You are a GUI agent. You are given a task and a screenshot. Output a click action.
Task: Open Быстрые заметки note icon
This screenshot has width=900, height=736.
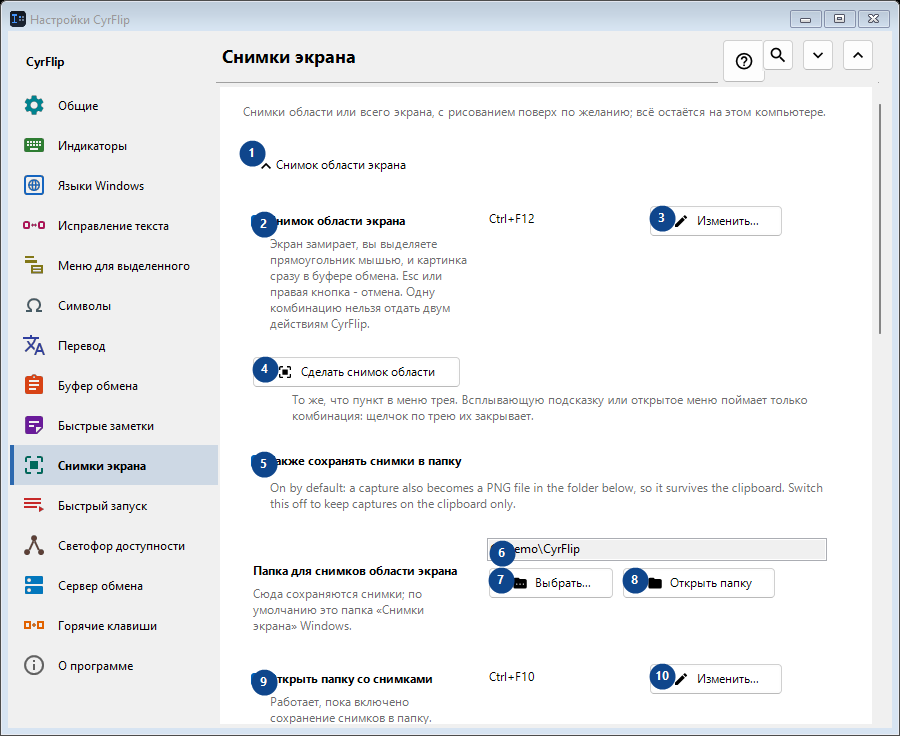(x=34, y=425)
